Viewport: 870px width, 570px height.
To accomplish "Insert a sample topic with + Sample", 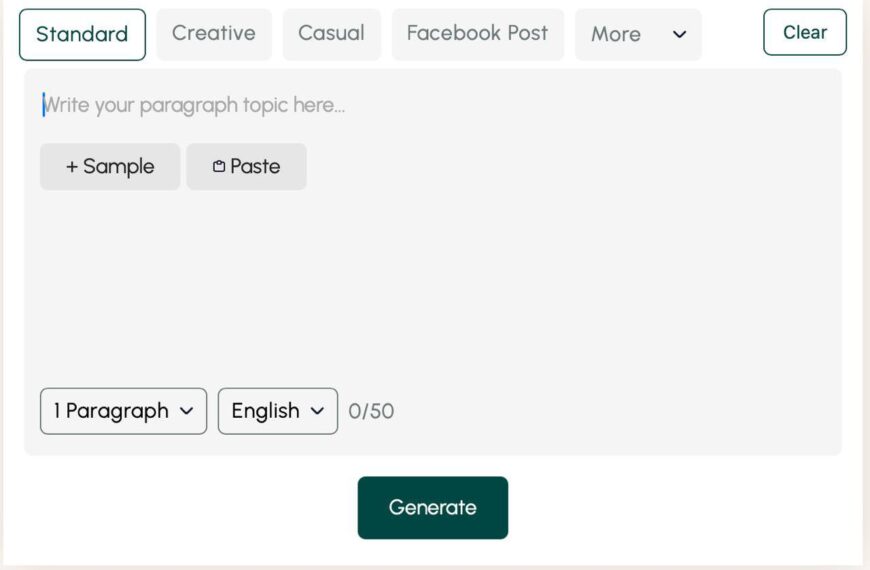I will click(110, 167).
